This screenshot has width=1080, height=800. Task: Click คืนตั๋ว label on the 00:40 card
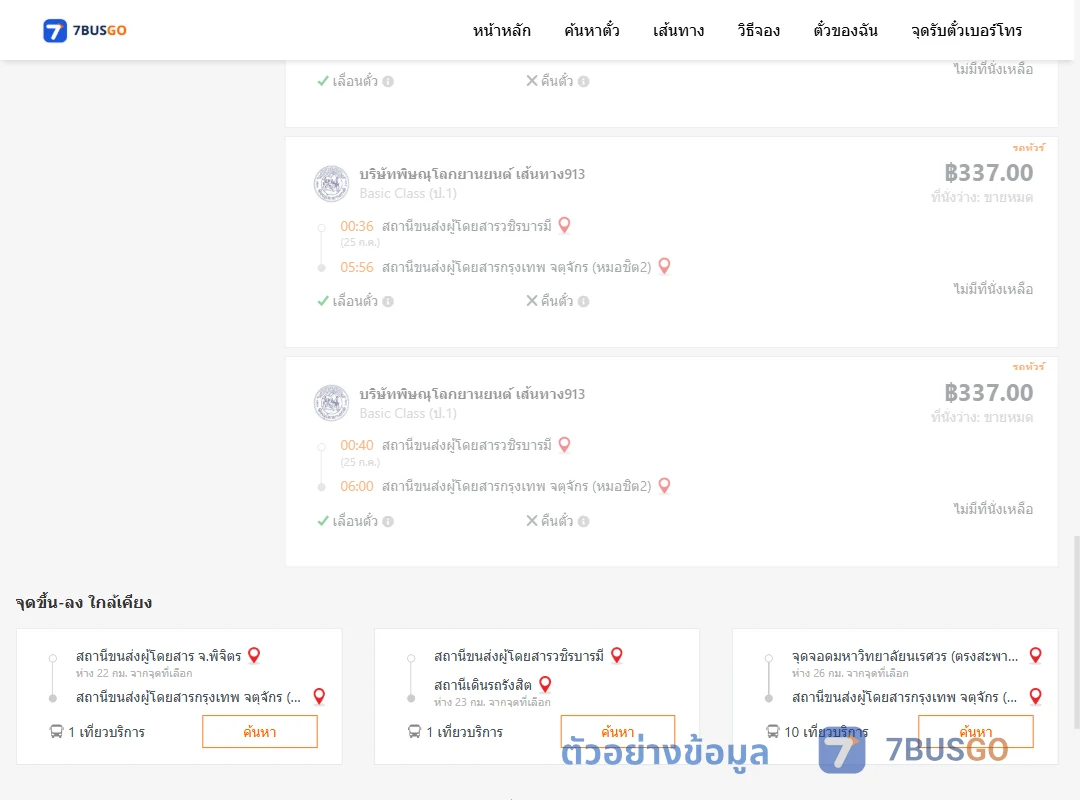pyautogui.click(x=557, y=521)
